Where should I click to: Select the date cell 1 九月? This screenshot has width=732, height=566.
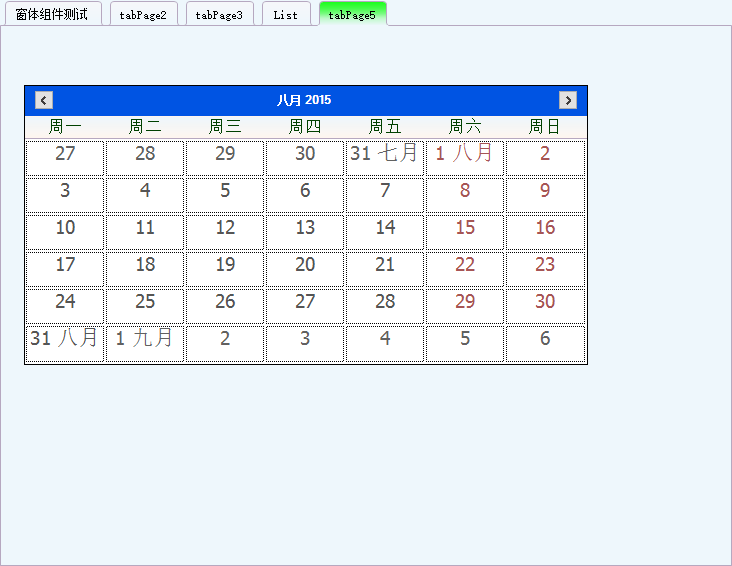(145, 343)
